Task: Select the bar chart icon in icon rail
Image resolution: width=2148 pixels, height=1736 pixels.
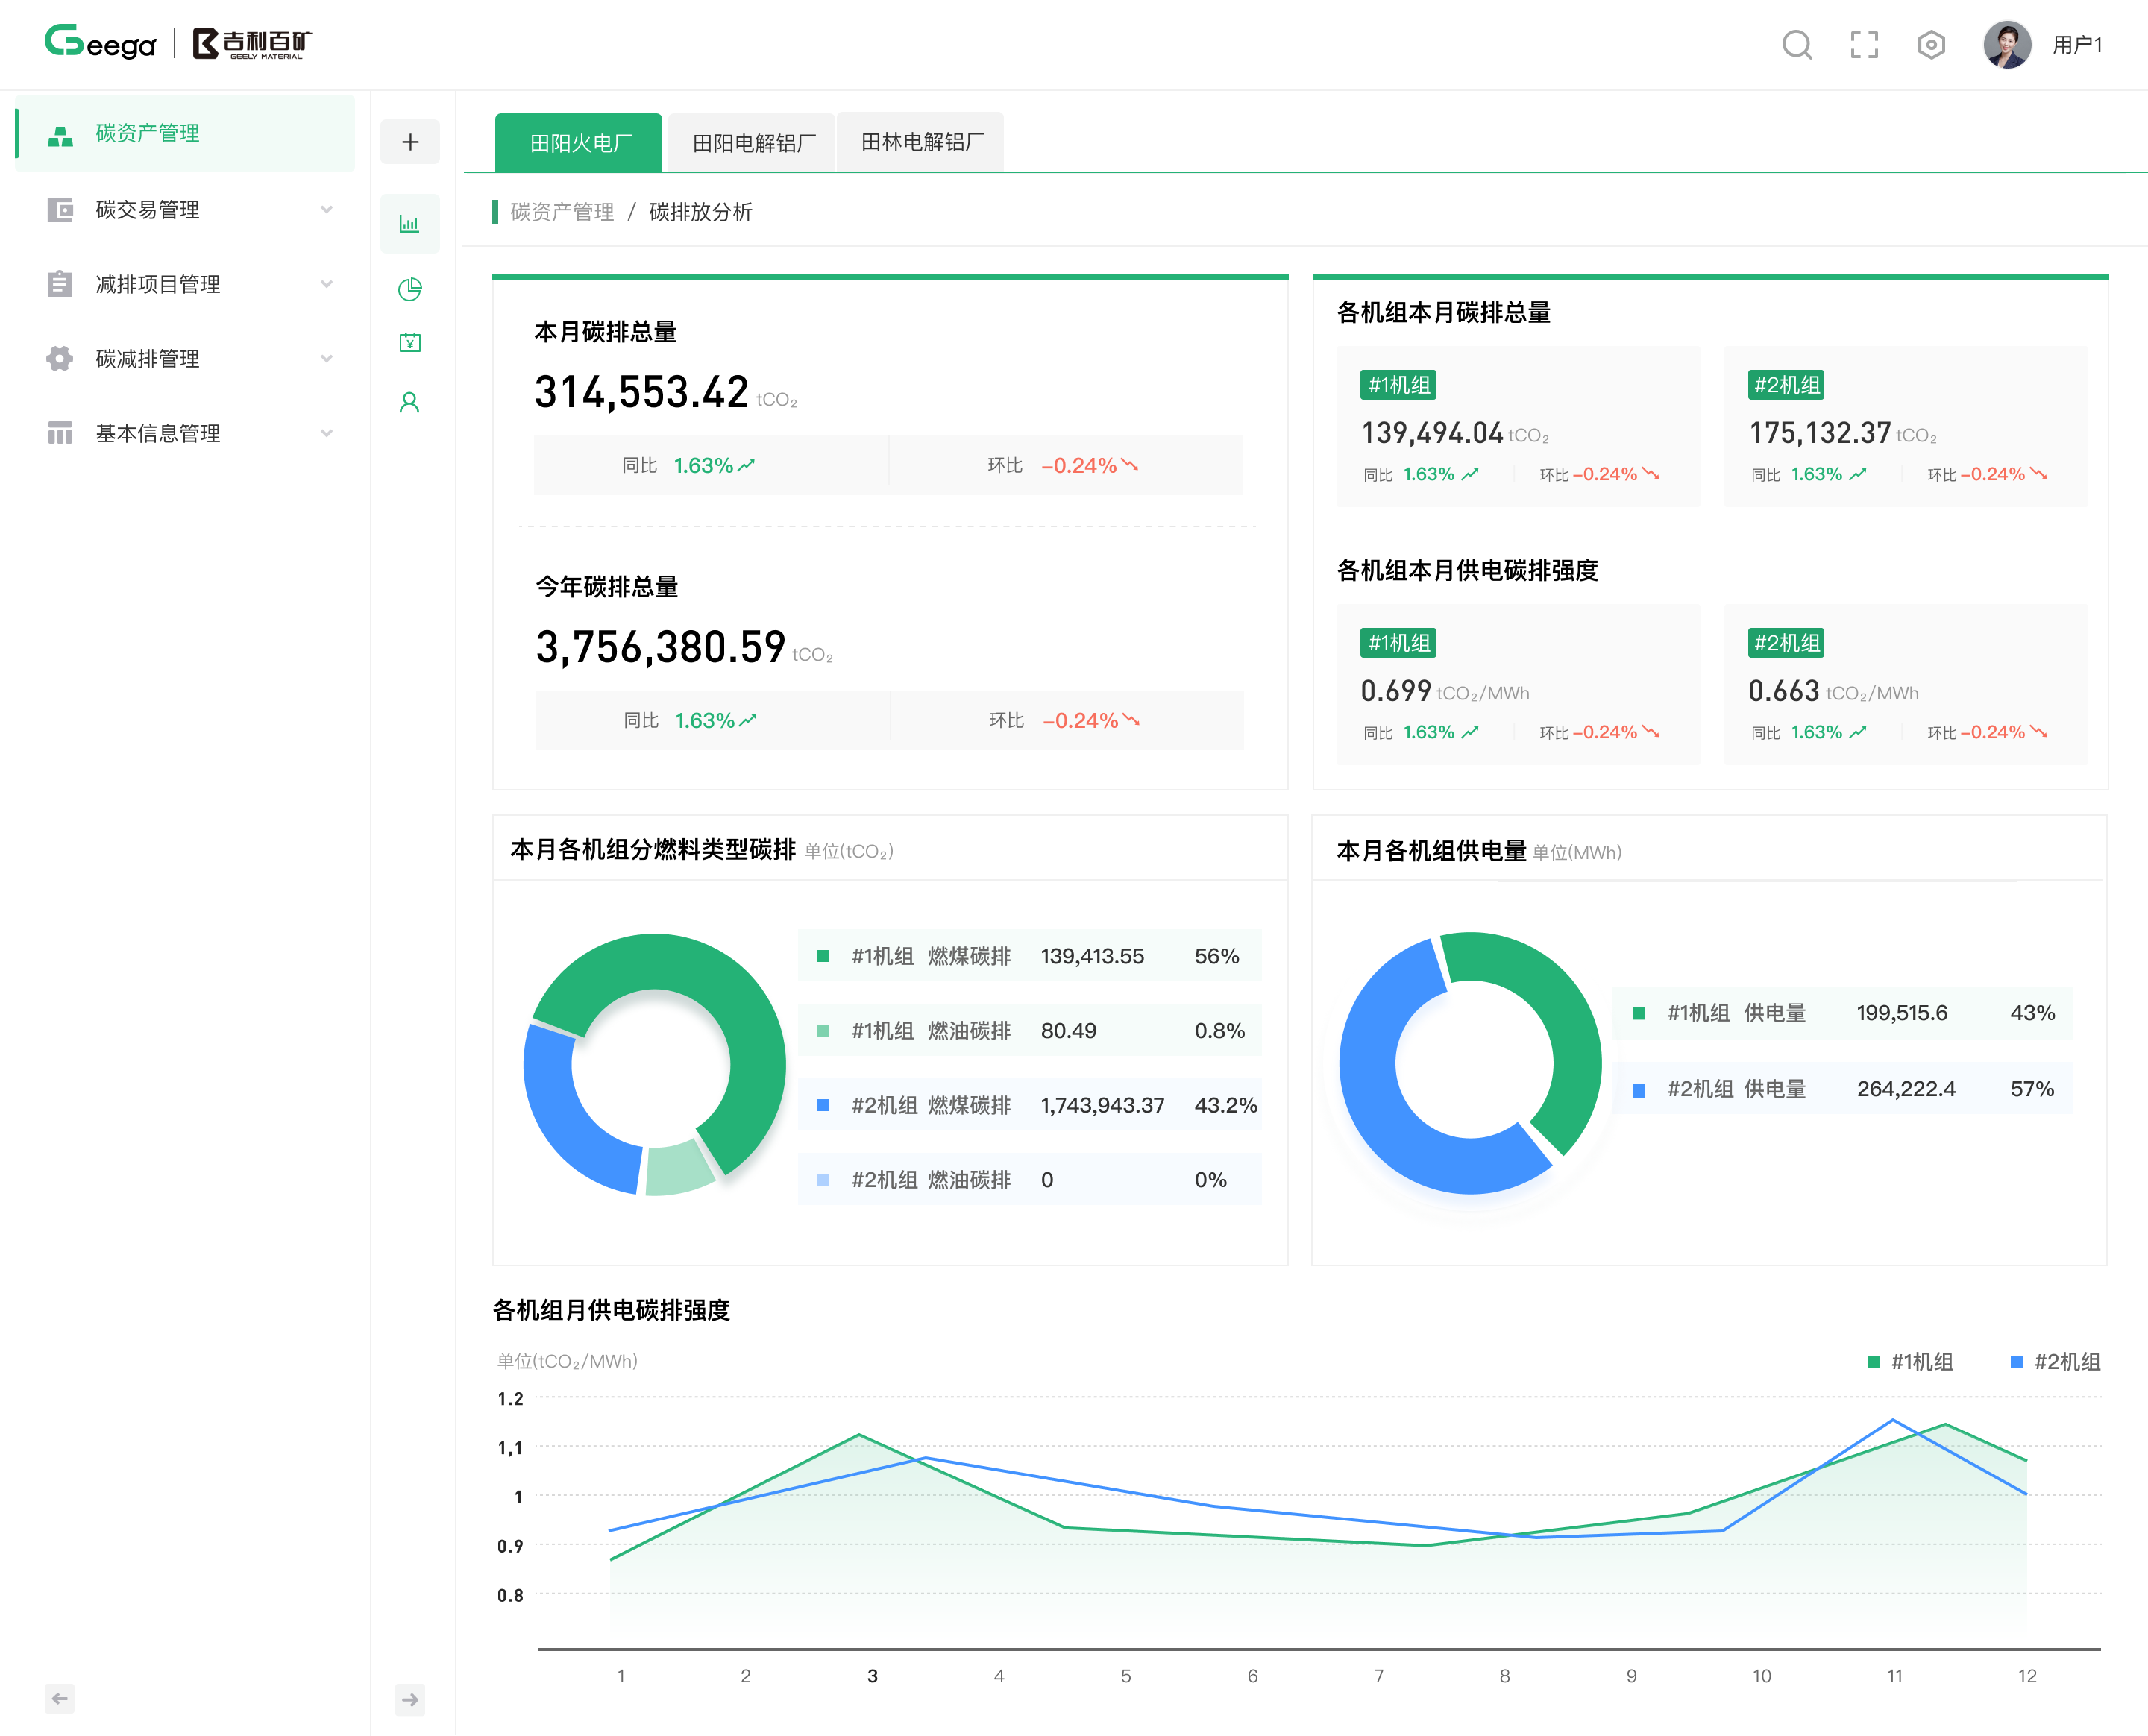Action: pos(410,224)
